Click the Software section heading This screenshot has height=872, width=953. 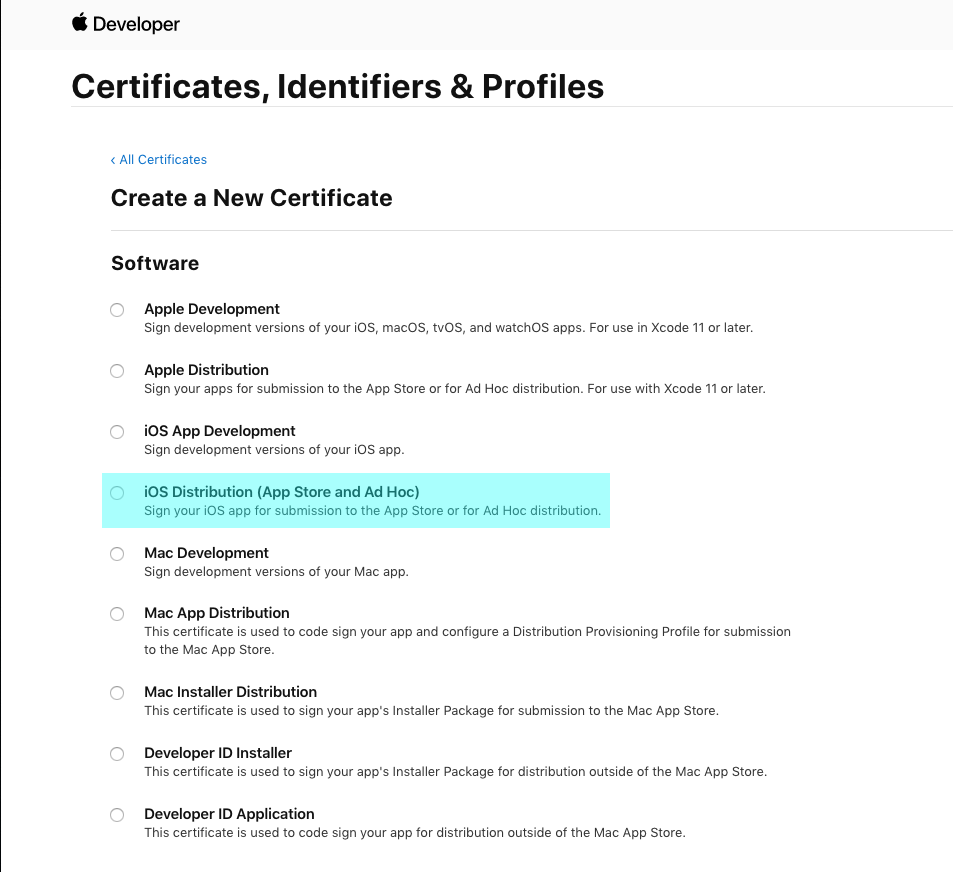click(155, 263)
